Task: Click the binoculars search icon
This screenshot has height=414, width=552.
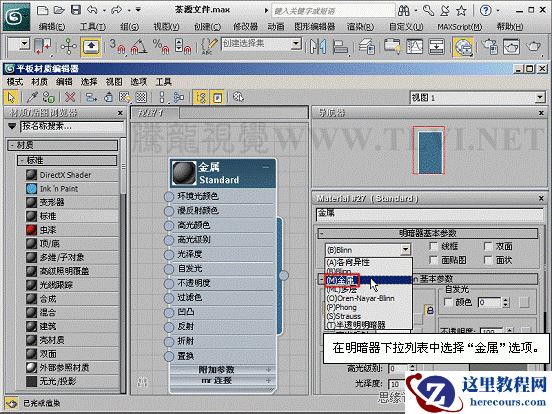Action: (403, 11)
